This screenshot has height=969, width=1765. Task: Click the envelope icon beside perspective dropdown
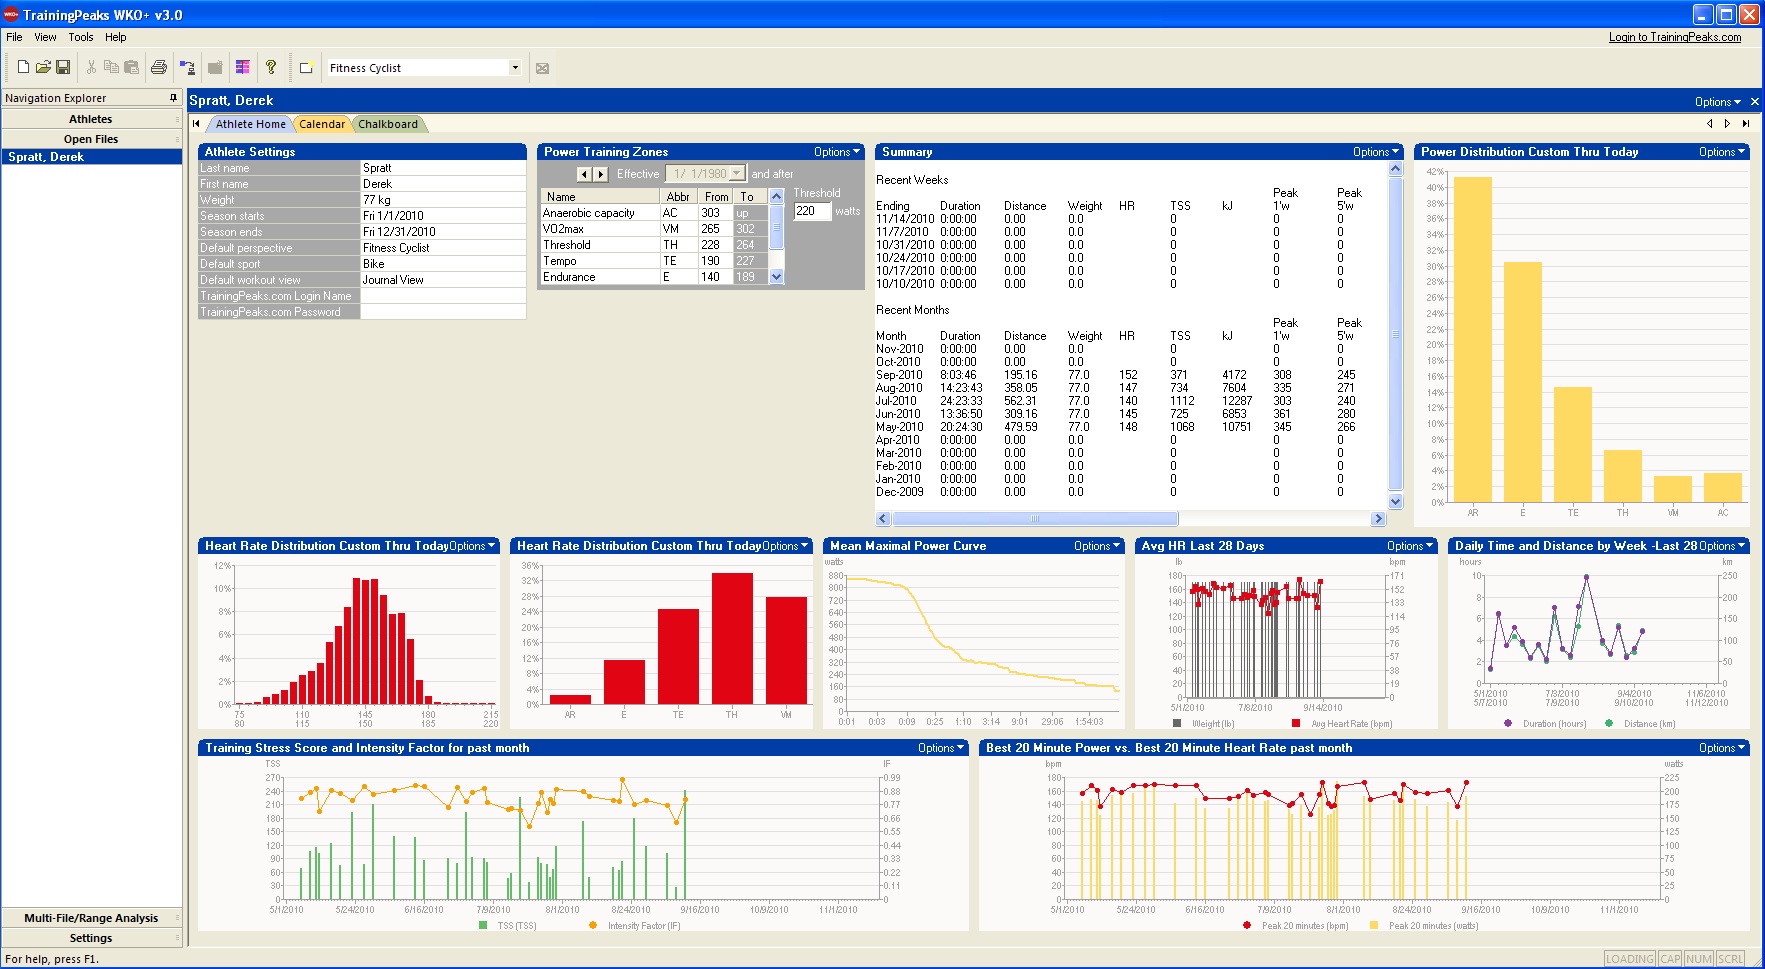coord(542,68)
